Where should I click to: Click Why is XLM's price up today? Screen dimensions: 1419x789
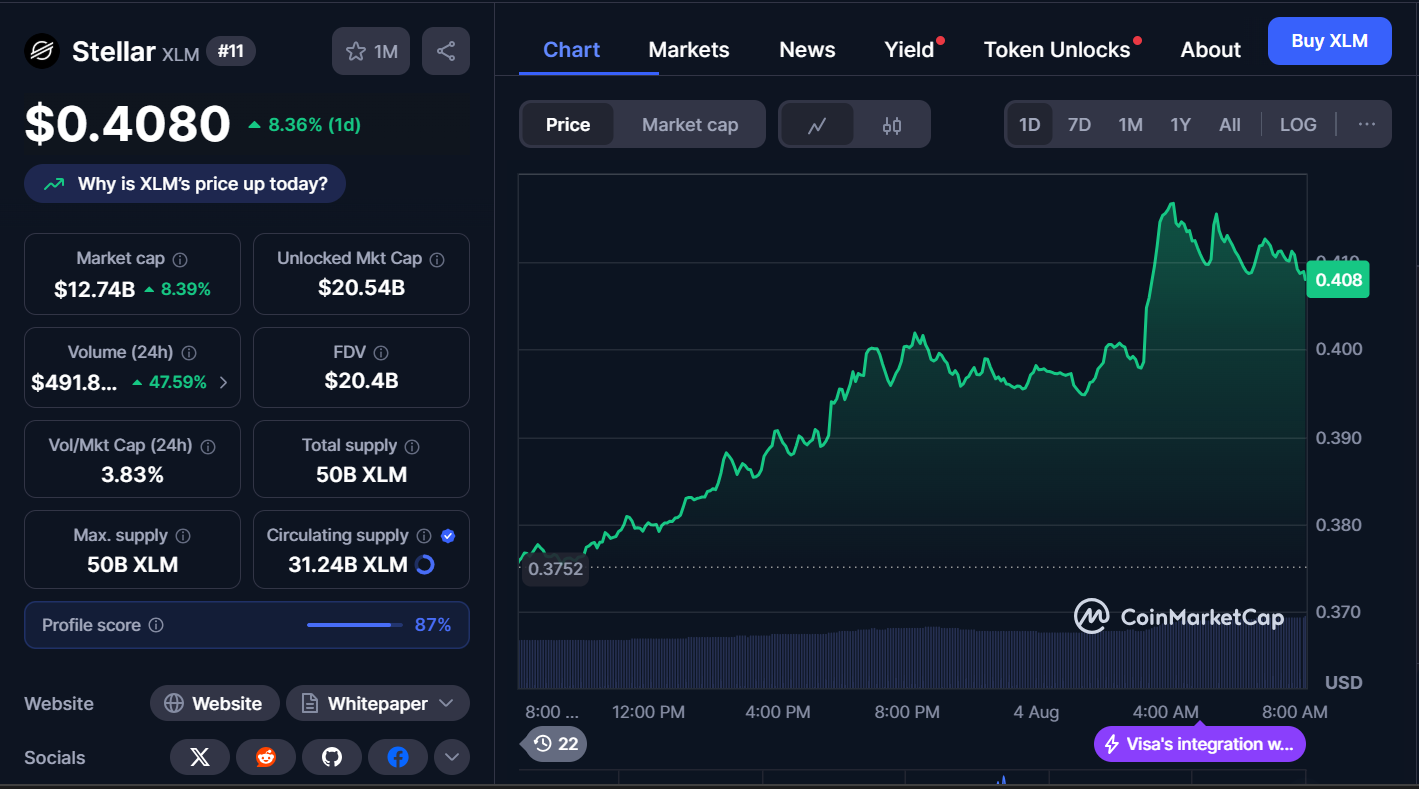coord(185,184)
